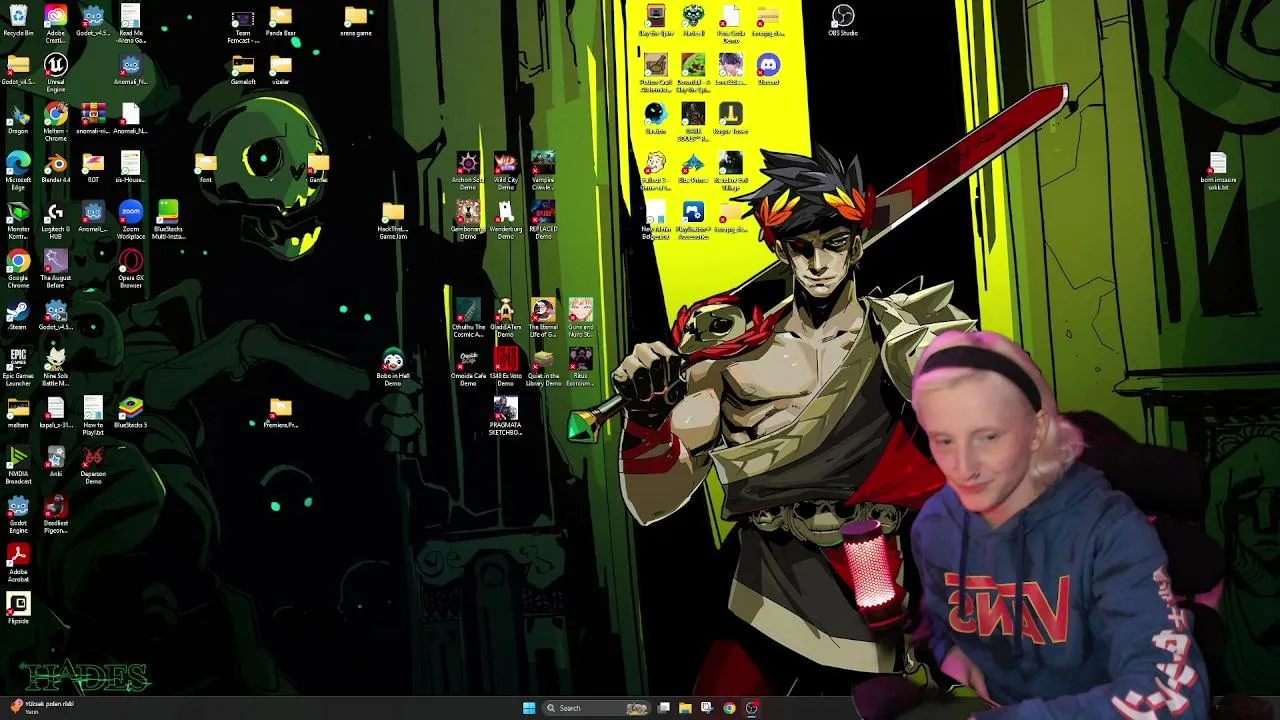Open Wonderburg Demo icon
Viewport: 1280px width, 720px height.
(506, 219)
